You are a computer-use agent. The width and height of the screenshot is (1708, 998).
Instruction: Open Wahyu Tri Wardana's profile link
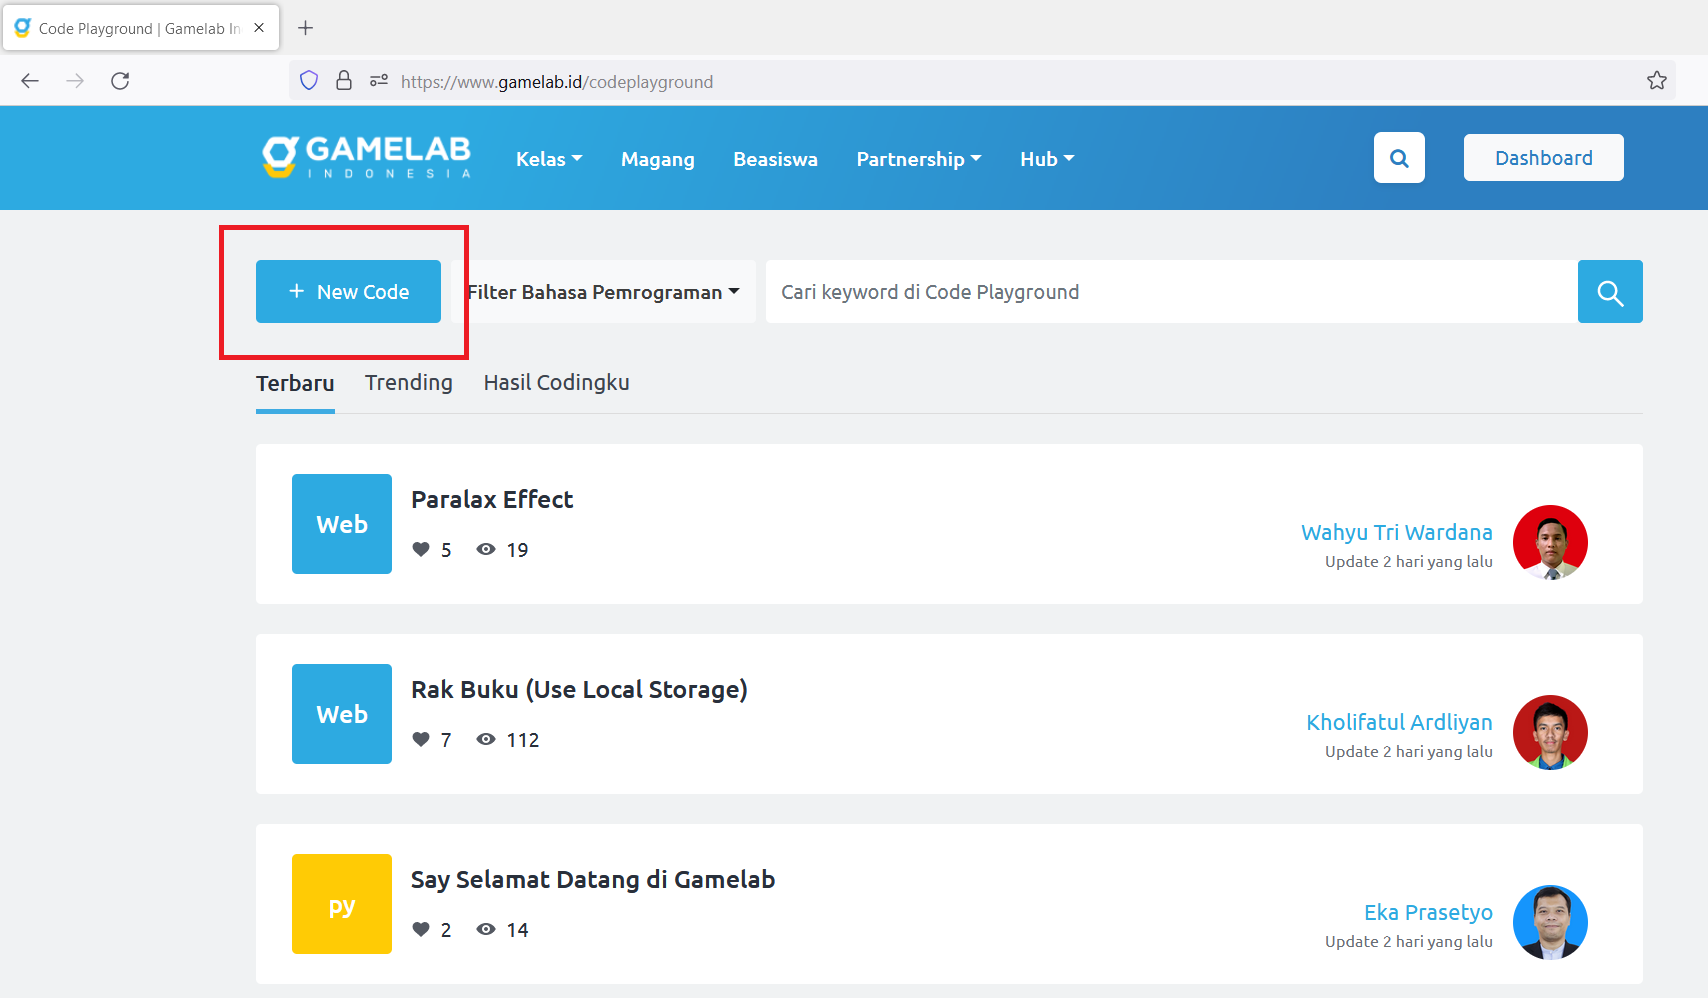coord(1396,532)
